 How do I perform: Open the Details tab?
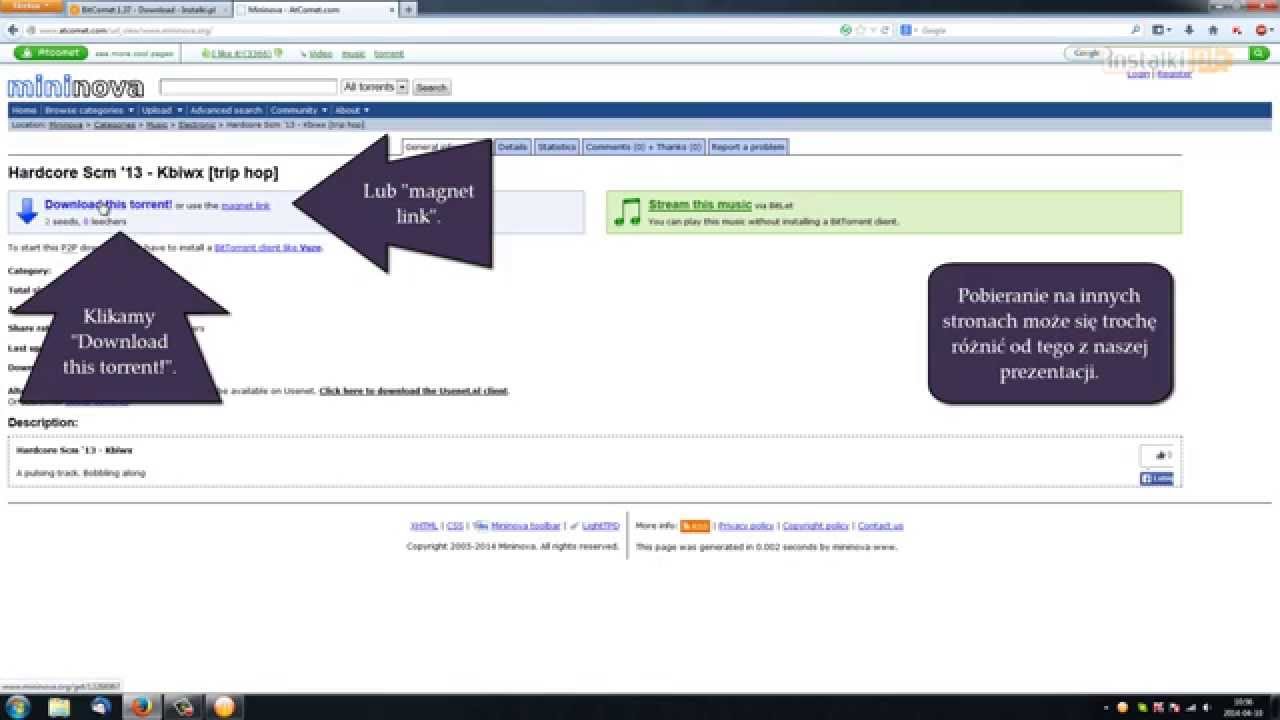tap(512, 147)
